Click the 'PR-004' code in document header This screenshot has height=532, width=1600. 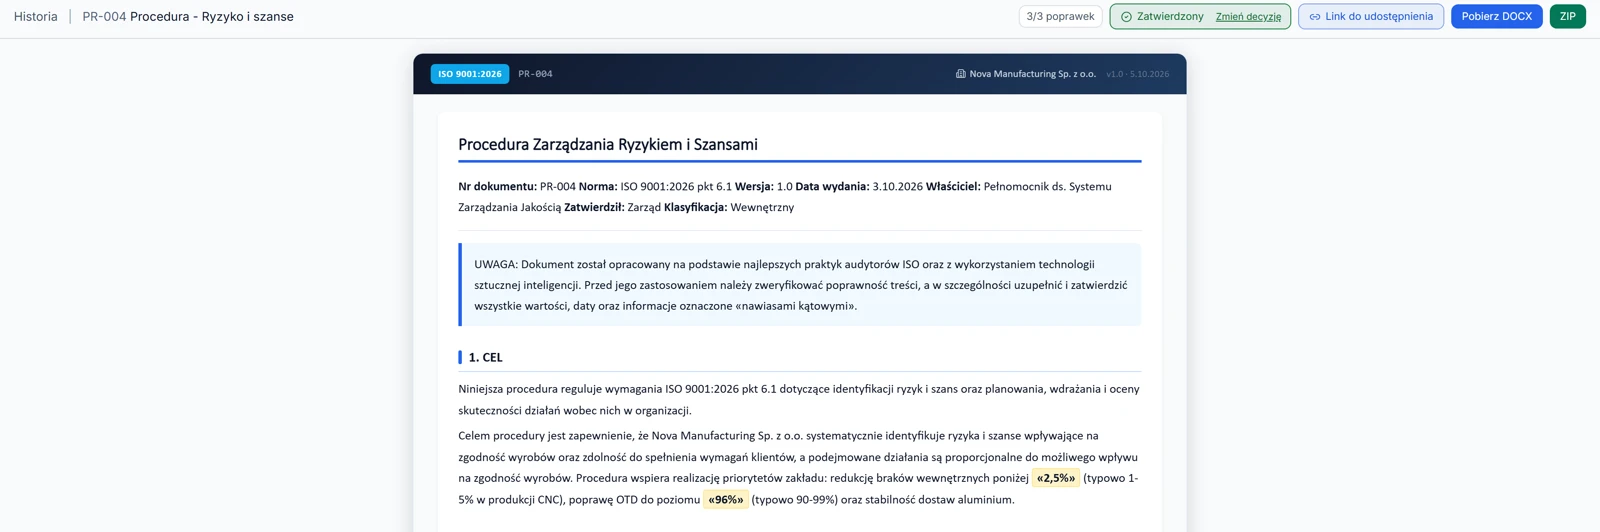(x=535, y=74)
